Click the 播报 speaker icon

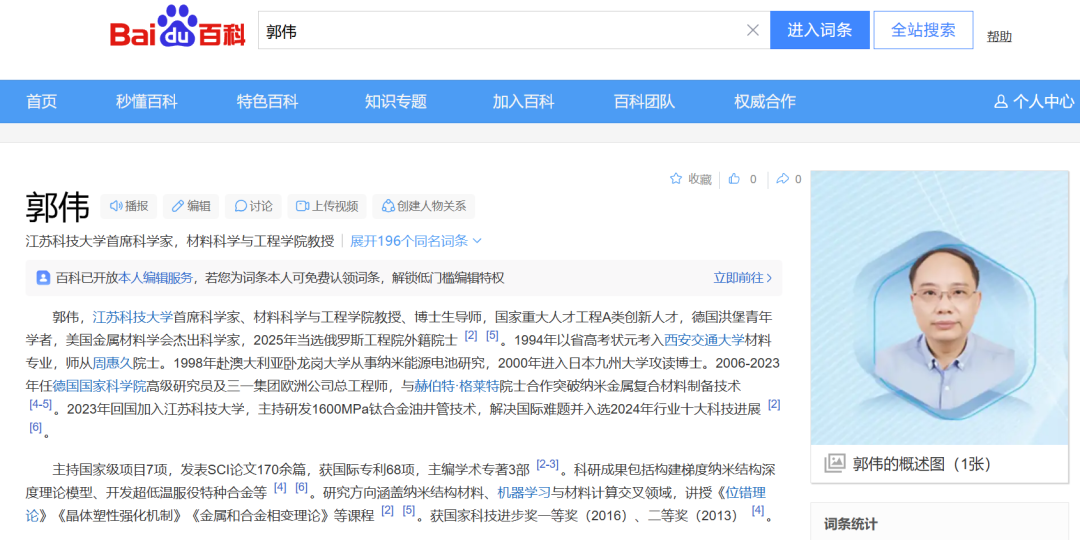pyautogui.click(x=116, y=206)
